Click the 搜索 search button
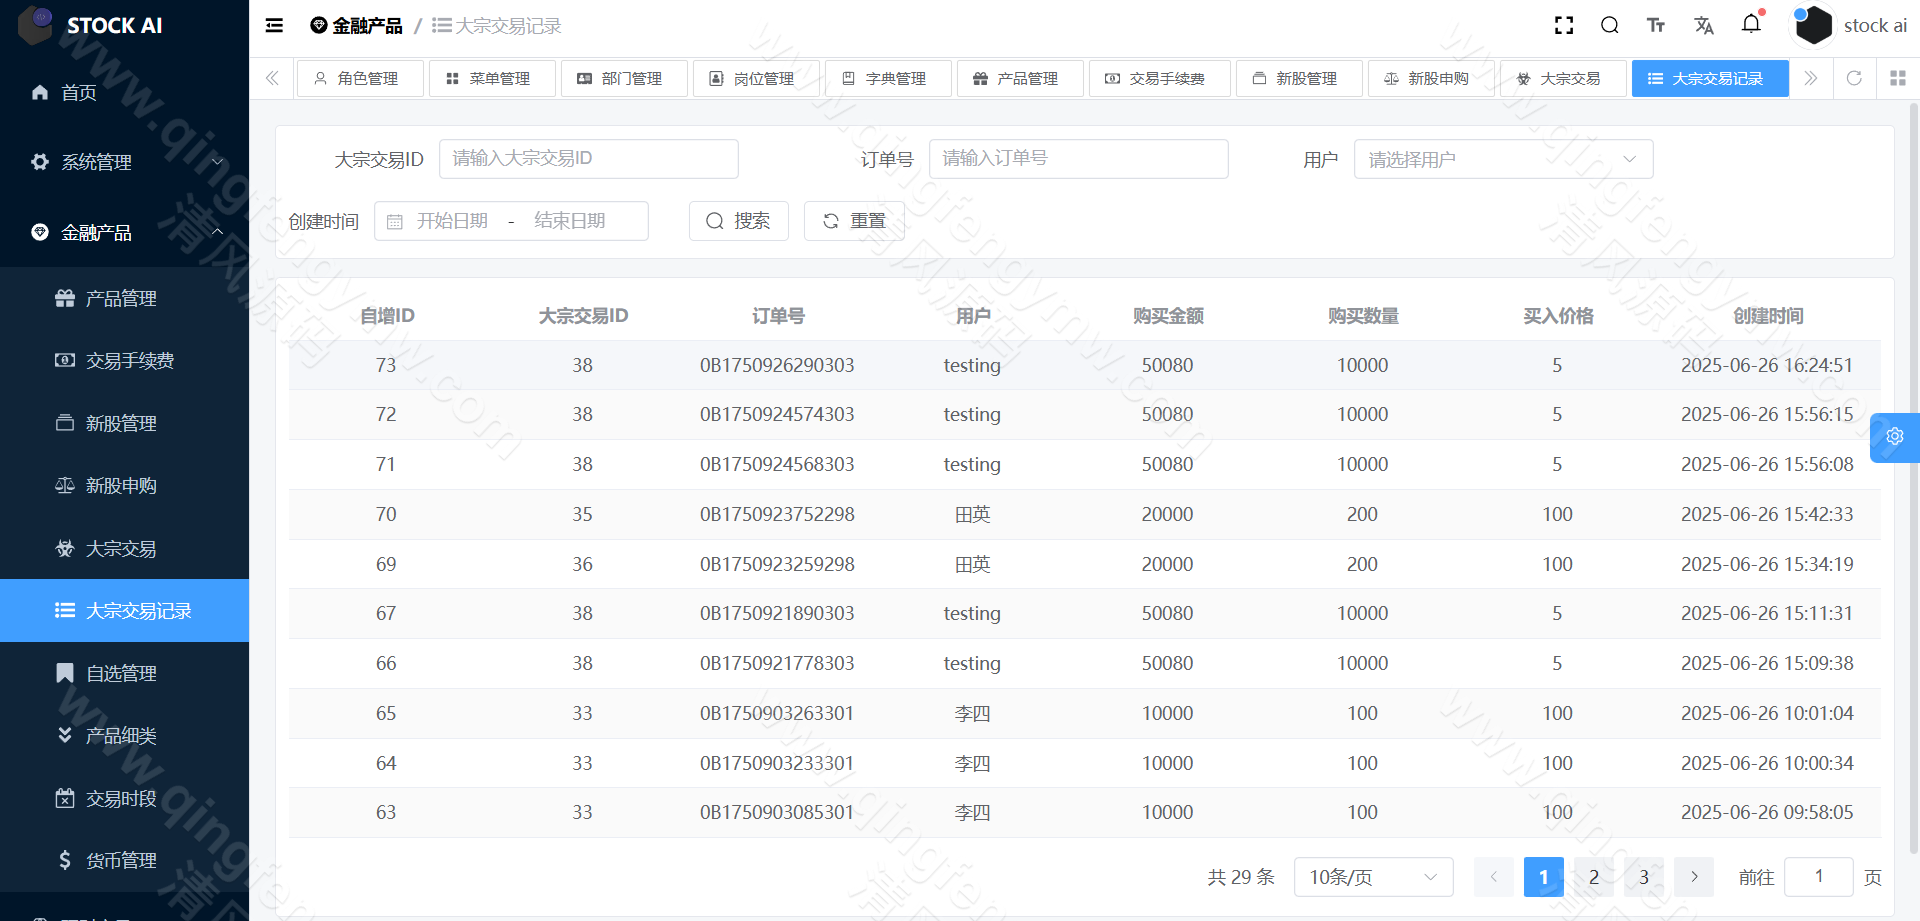1920x921 pixels. coord(738,220)
